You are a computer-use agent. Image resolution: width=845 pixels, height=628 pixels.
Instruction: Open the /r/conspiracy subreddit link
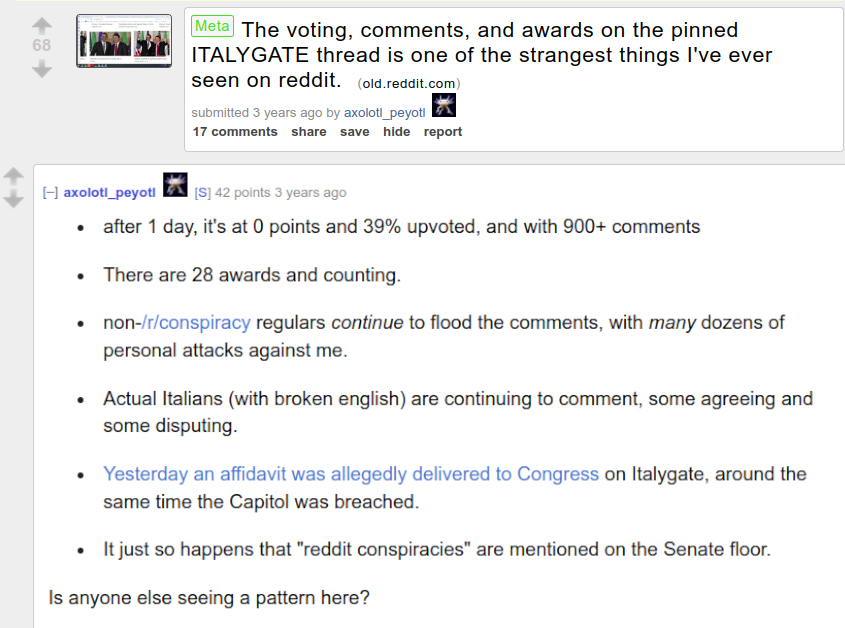(x=203, y=323)
